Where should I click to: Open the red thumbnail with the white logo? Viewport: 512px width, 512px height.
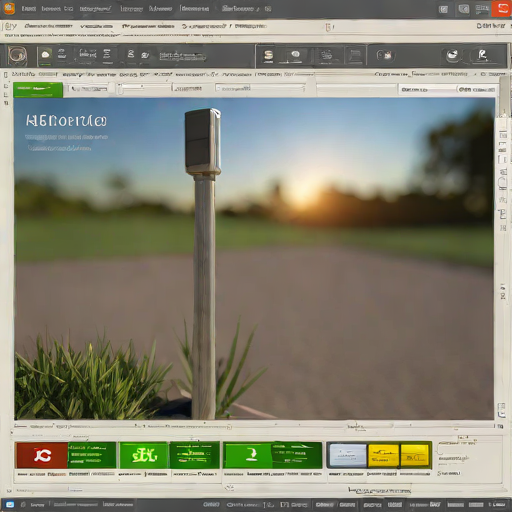click(42, 455)
